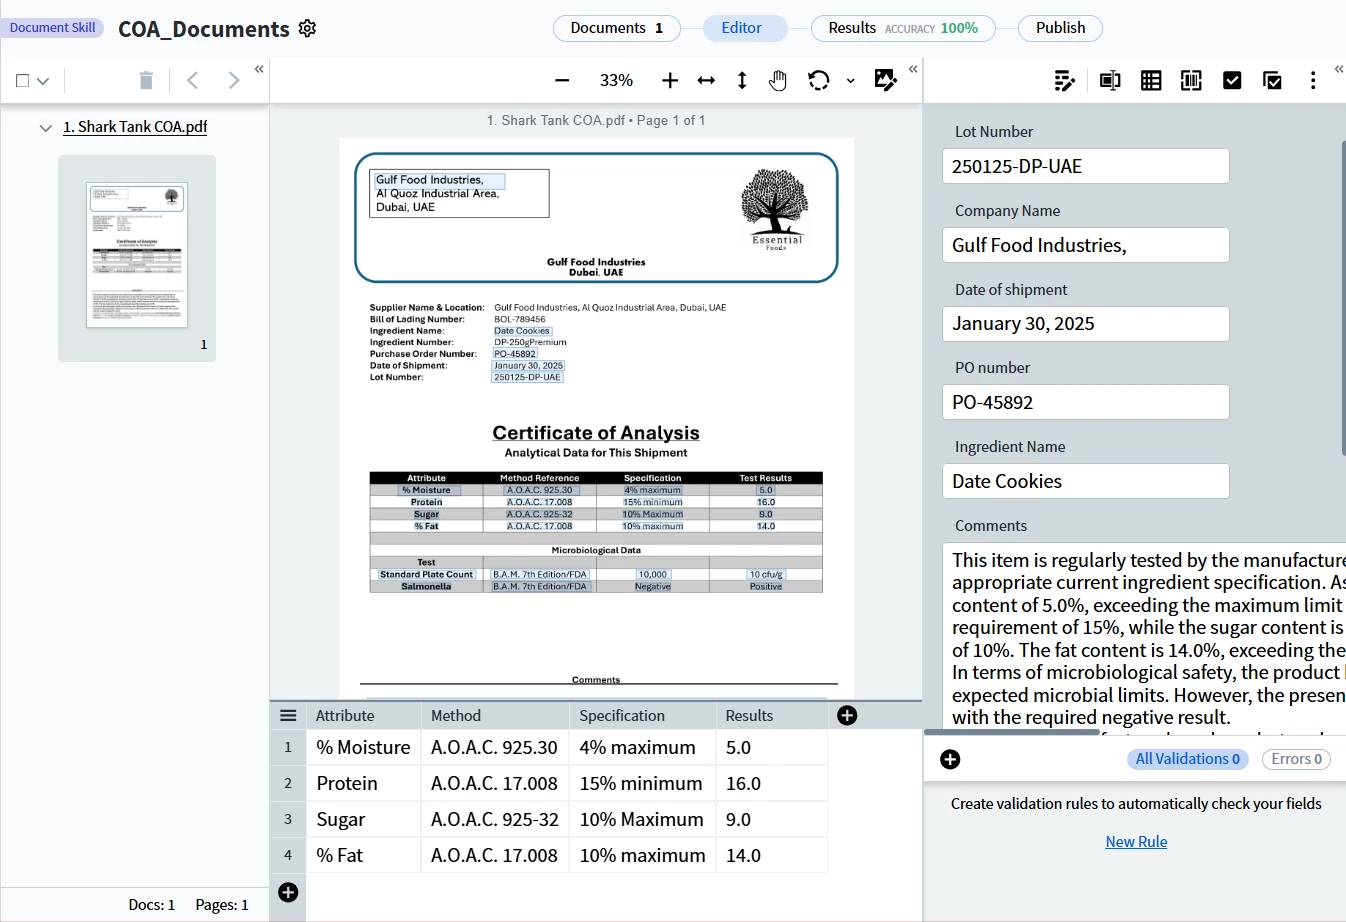1346x922 pixels.
Task: Open COA_Documents settings gear
Action: coord(308,28)
